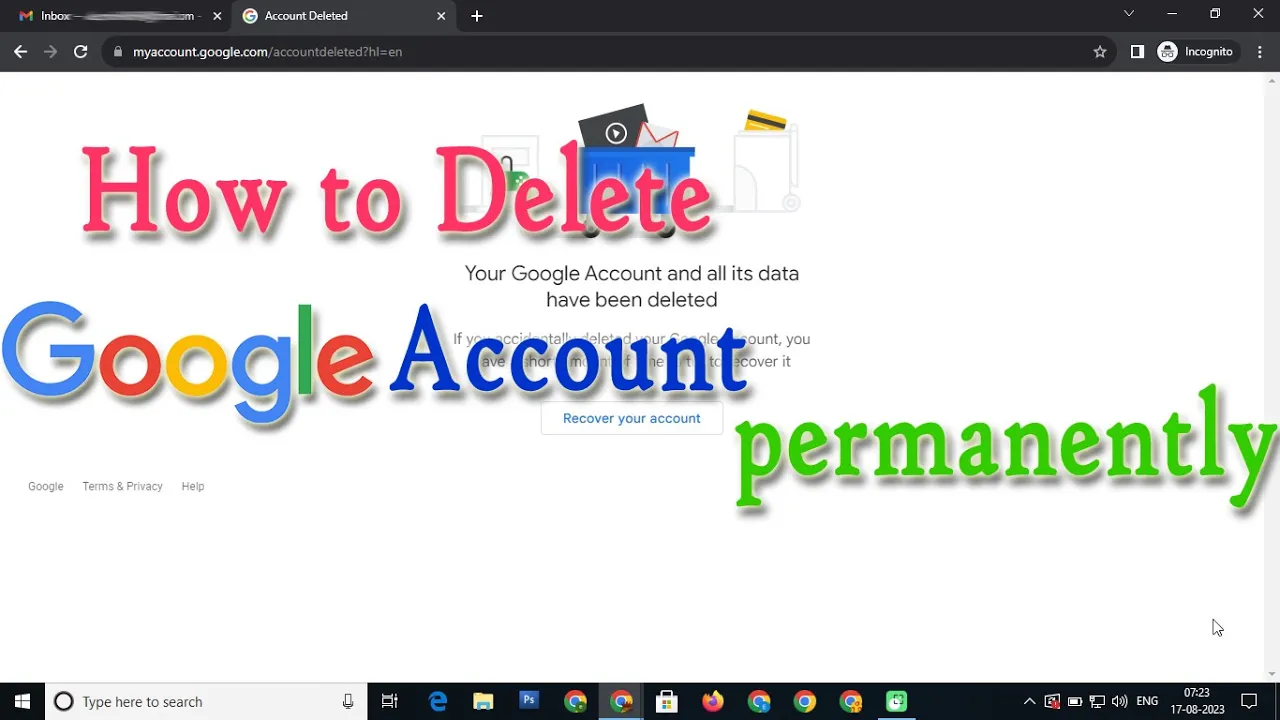Screen dimensions: 1280x720
Task: Click the Recover your account button
Action: point(632,418)
